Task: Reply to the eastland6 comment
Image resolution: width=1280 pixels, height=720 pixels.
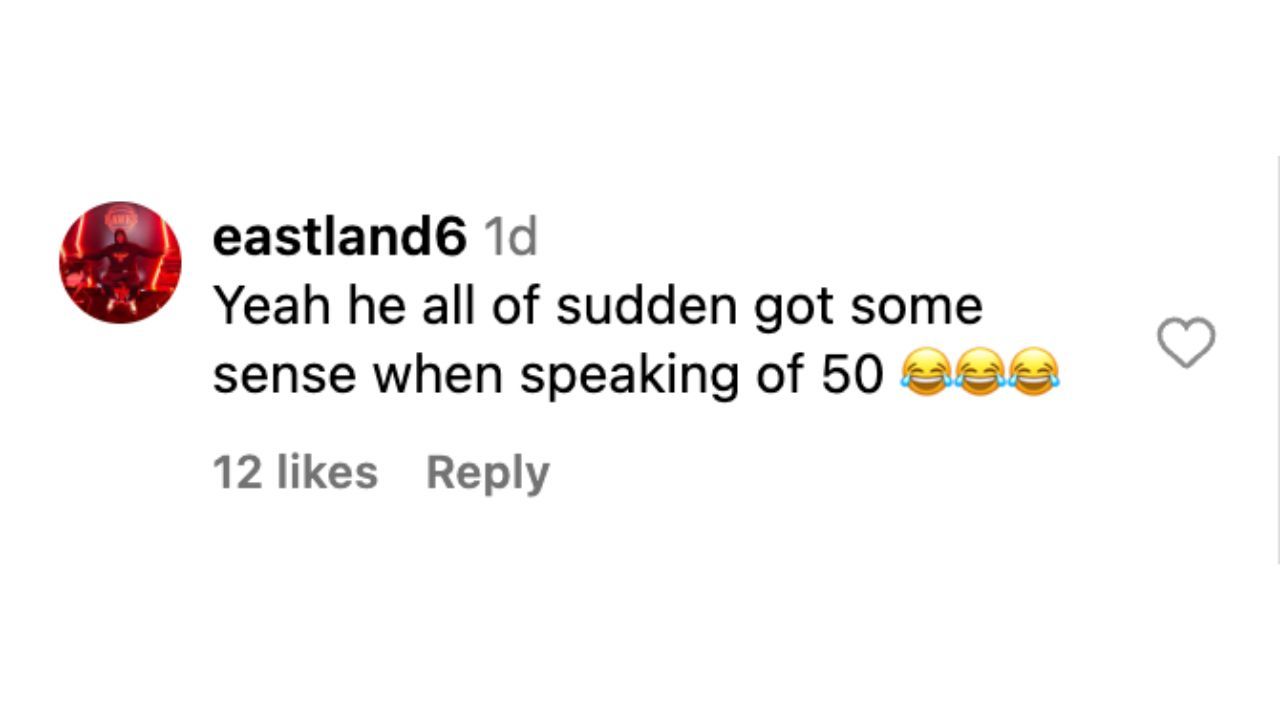Action: (x=487, y=472)
